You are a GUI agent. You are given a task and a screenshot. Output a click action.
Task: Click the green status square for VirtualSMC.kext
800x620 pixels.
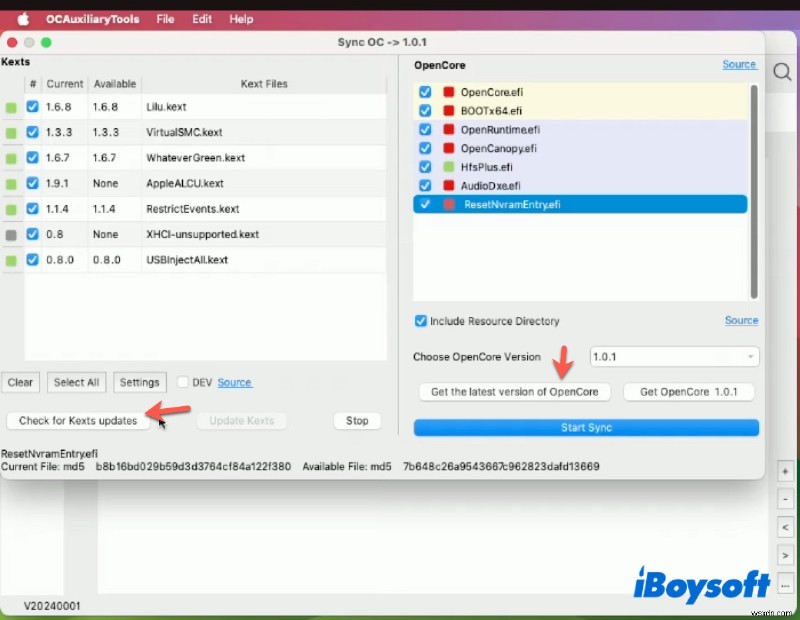pos(11,133)
